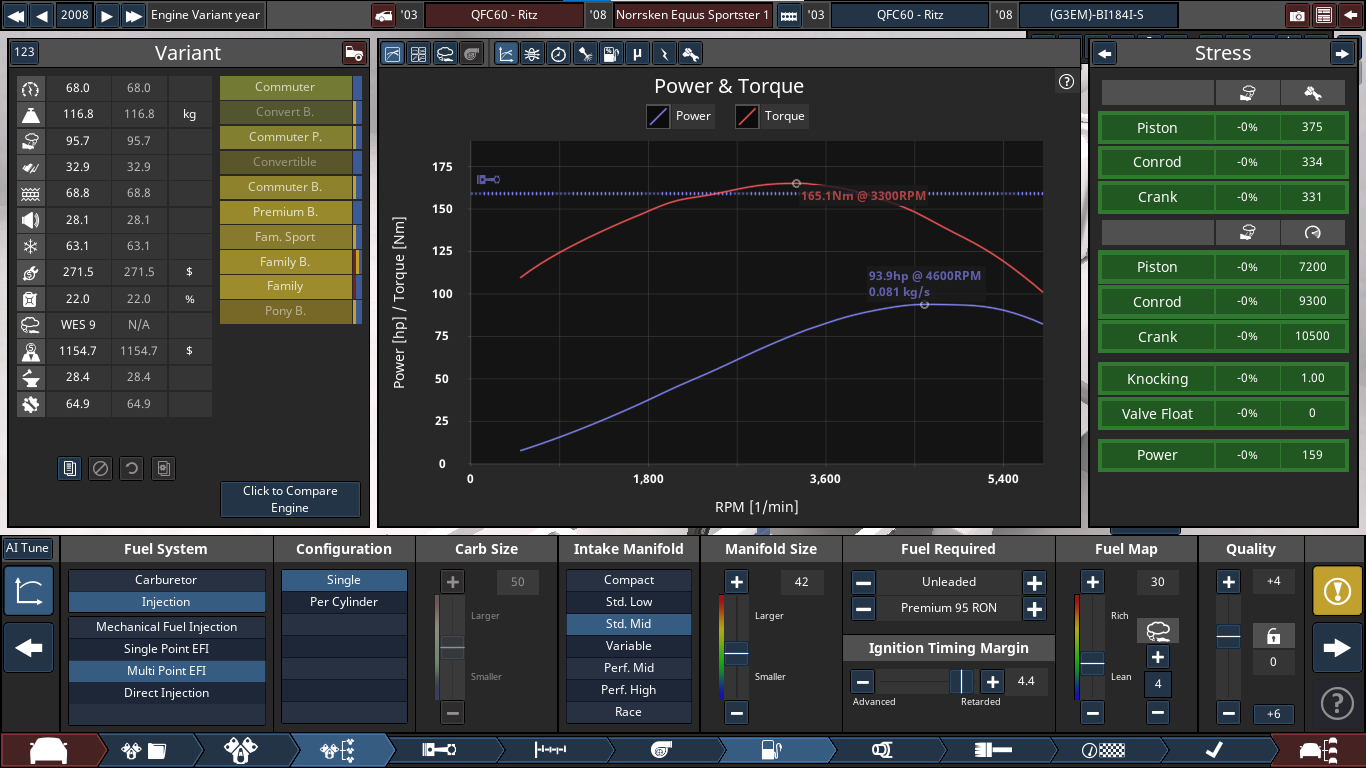Toggle the quality lock icon
Viewport: 1366px width, 768px height.
click(x=1274, y=636)
